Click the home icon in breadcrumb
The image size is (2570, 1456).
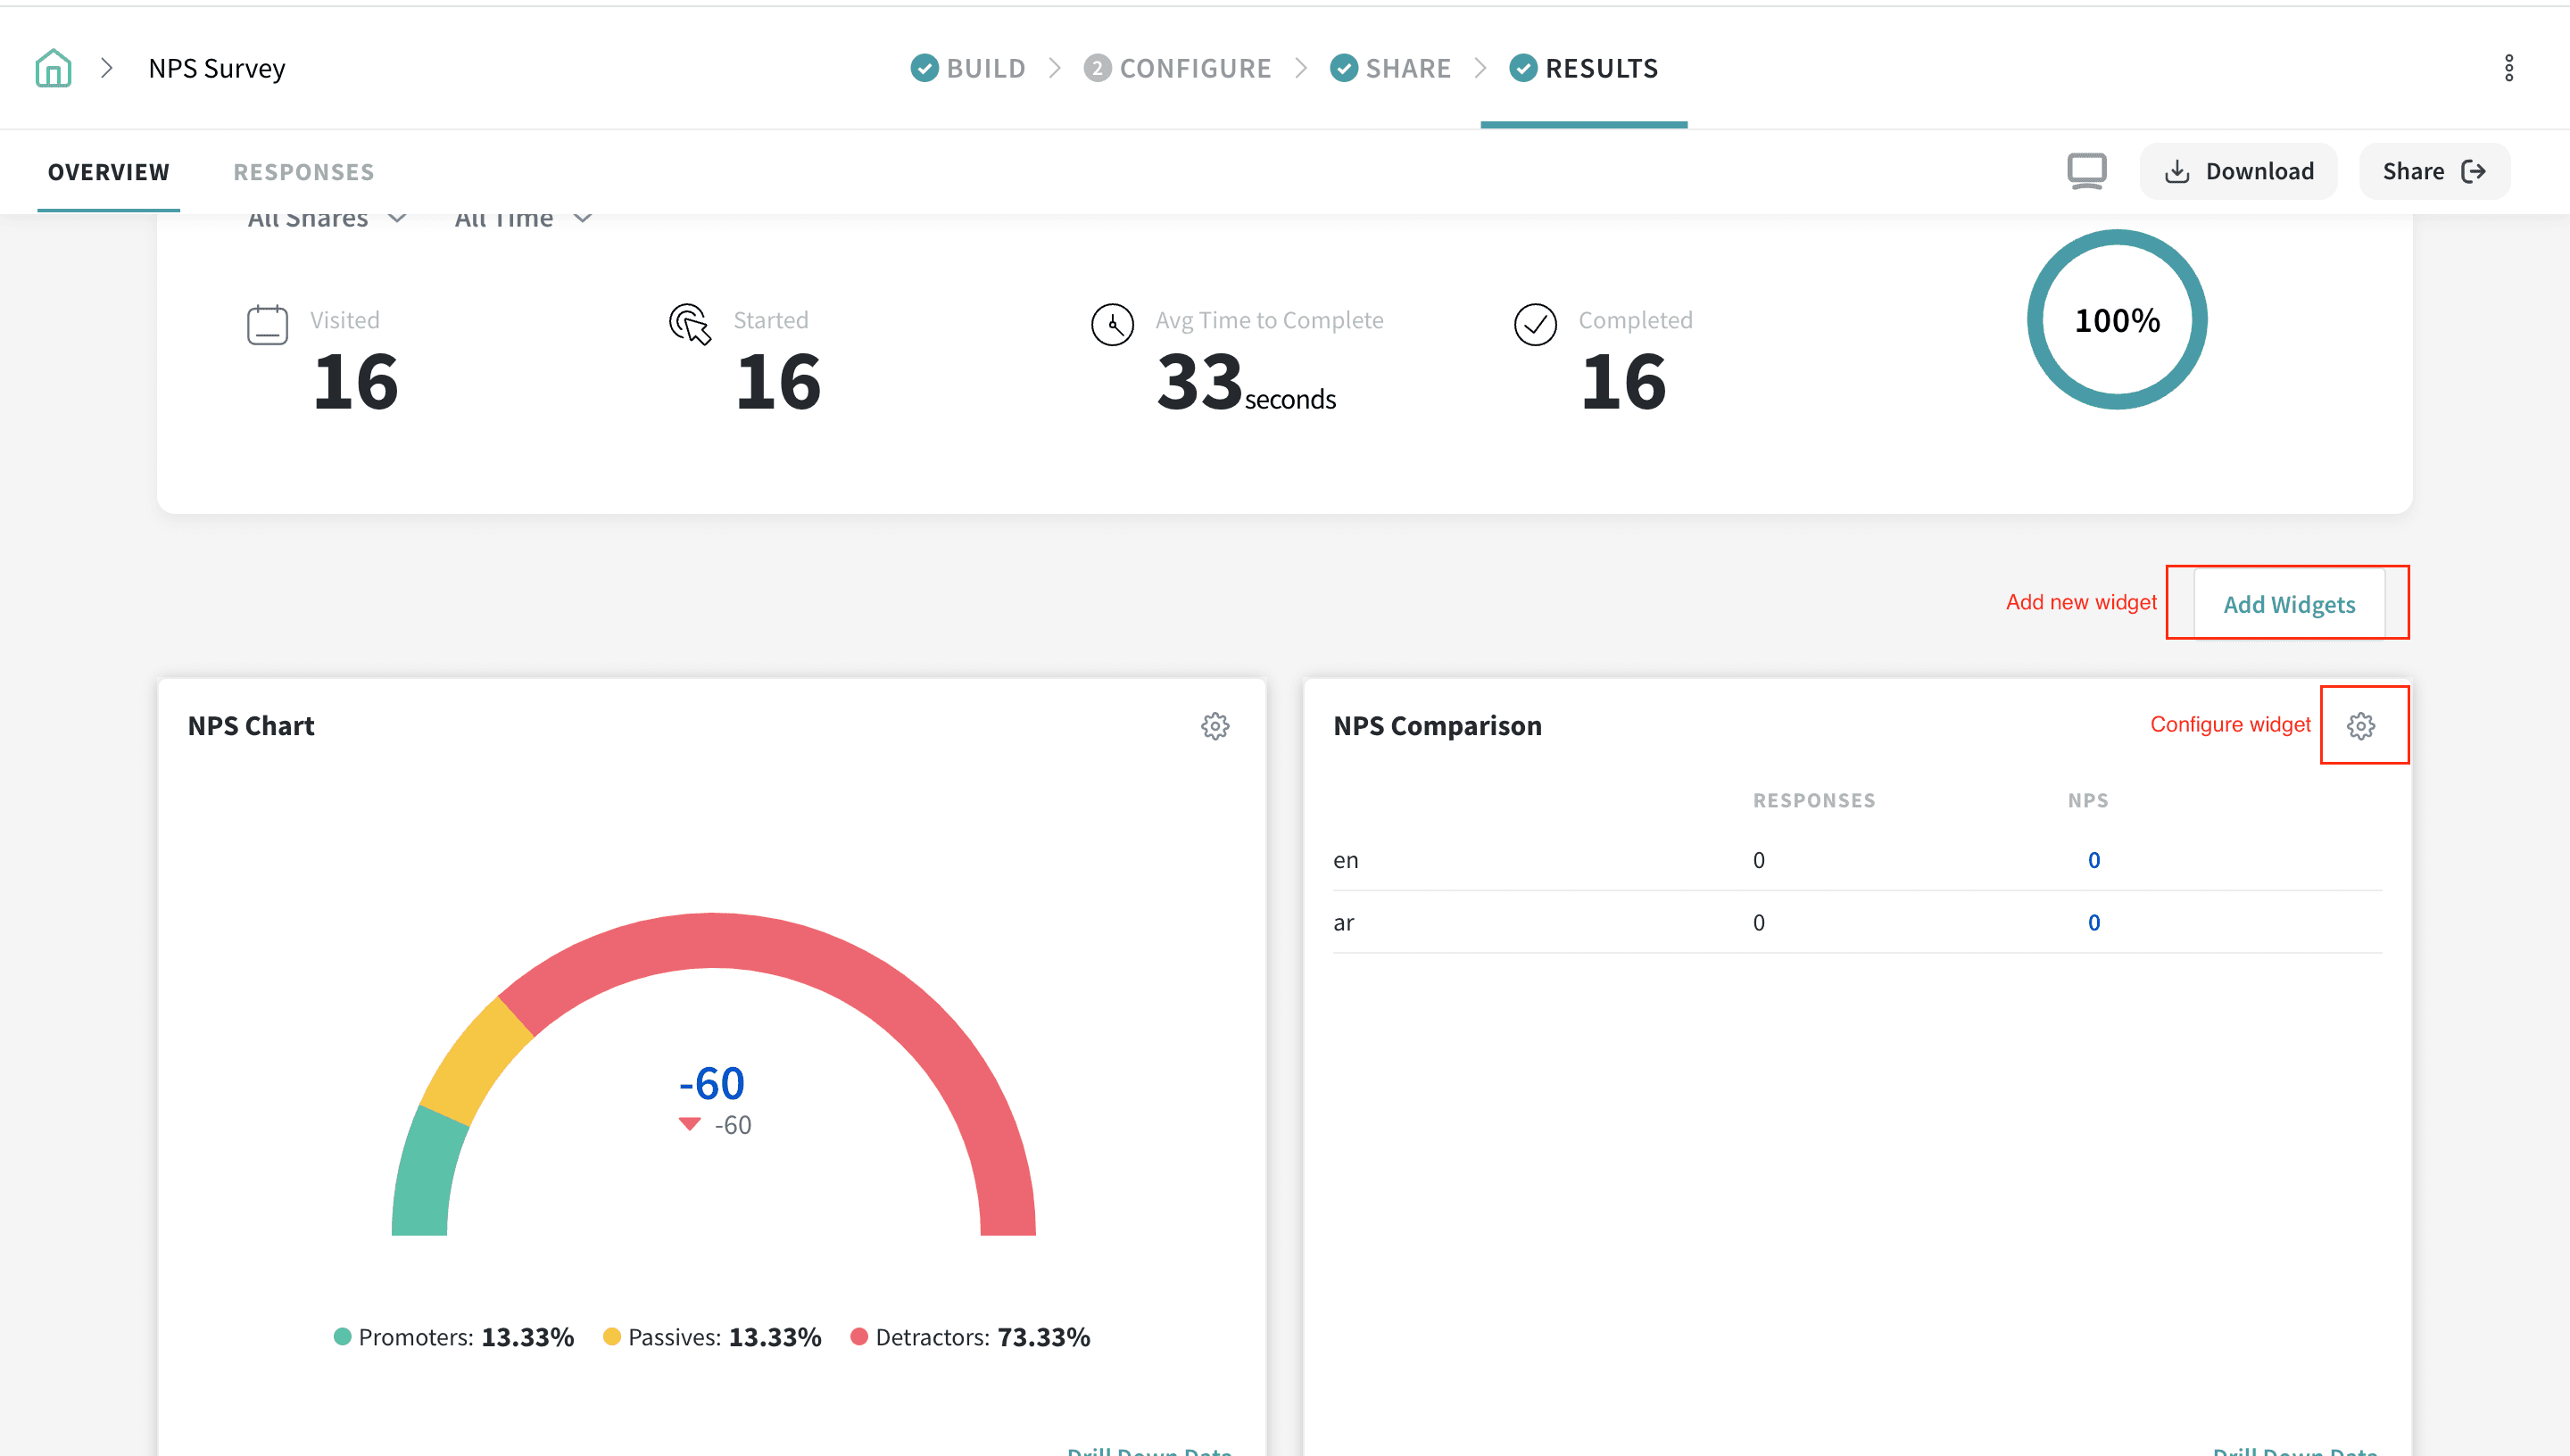tap(53, 68)
